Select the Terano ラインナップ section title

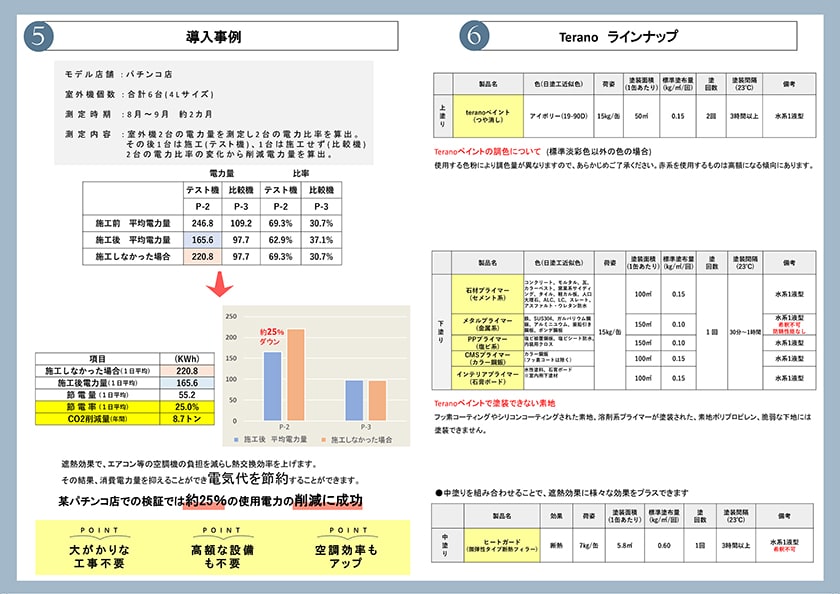pos(618,36)
